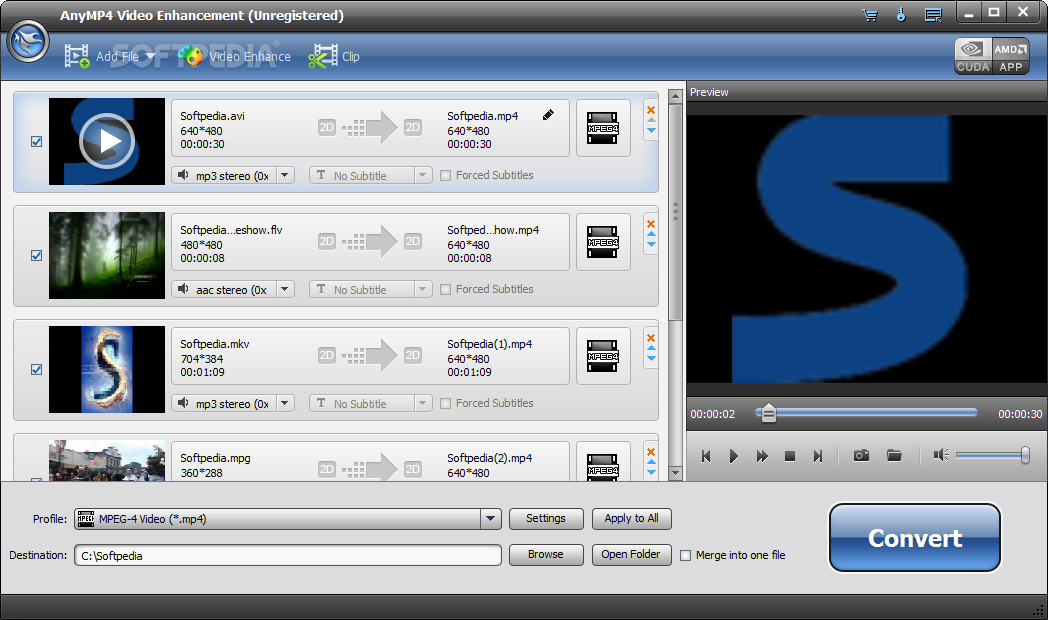Open MPEG4 format icon for Softpedia...eshow.flv
This screenshot has width=1048, height=620.
(x=603, y=242)
